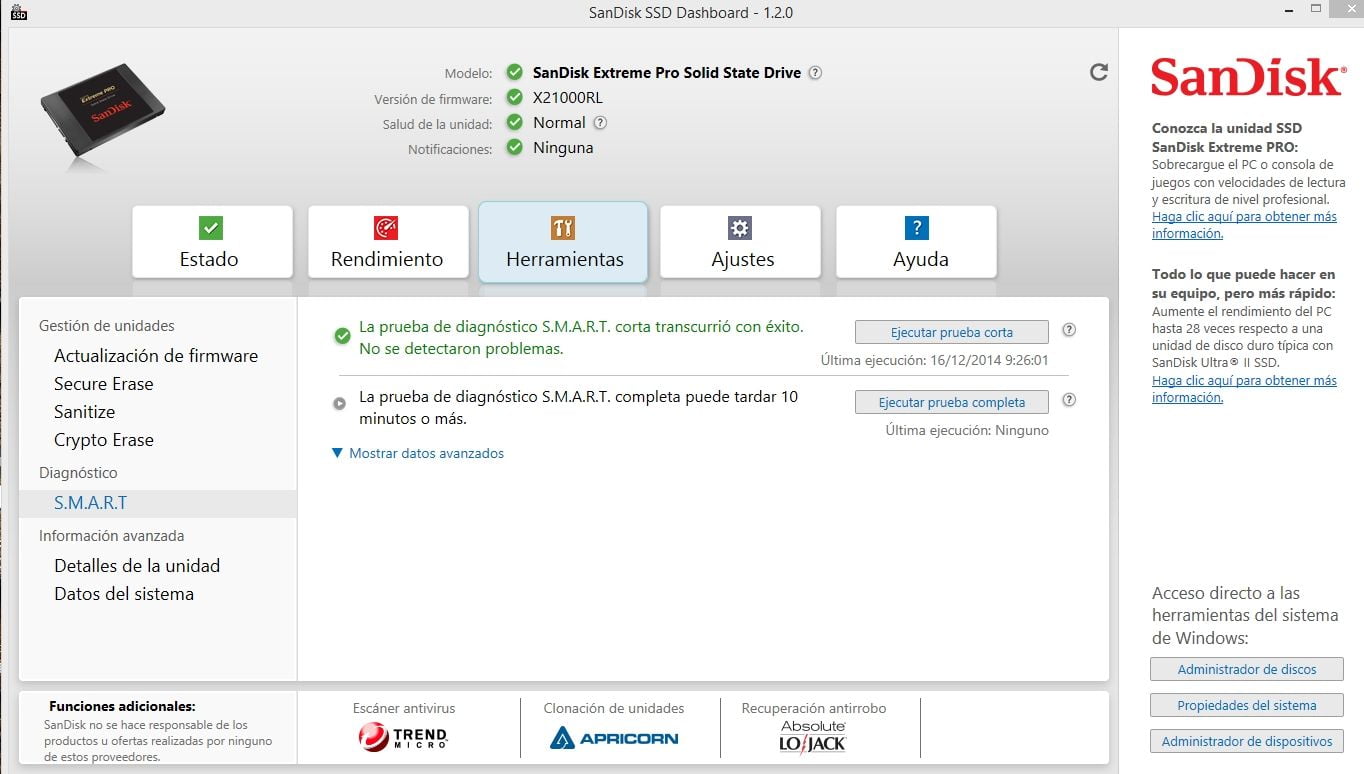Click the green check next to Notificaciones
This screenshot has height=774, width=1364.
point(514,148)
